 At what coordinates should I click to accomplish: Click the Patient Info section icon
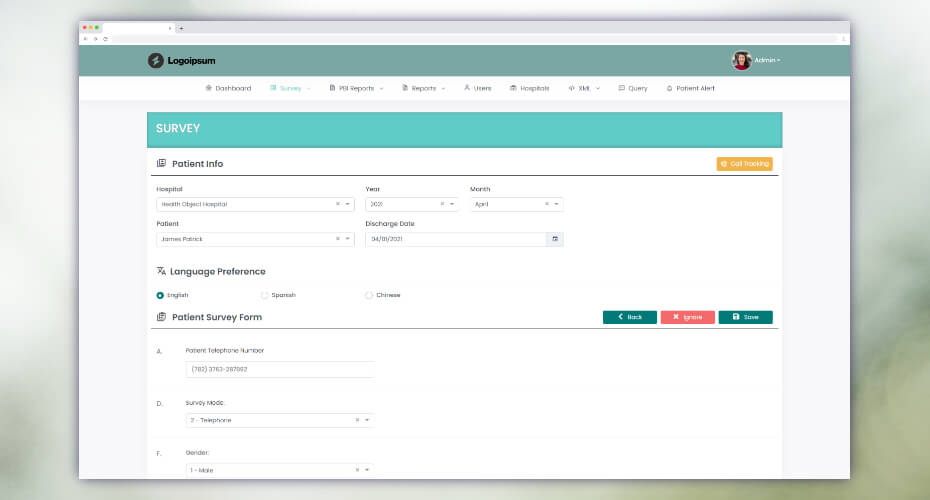(161, 163)
